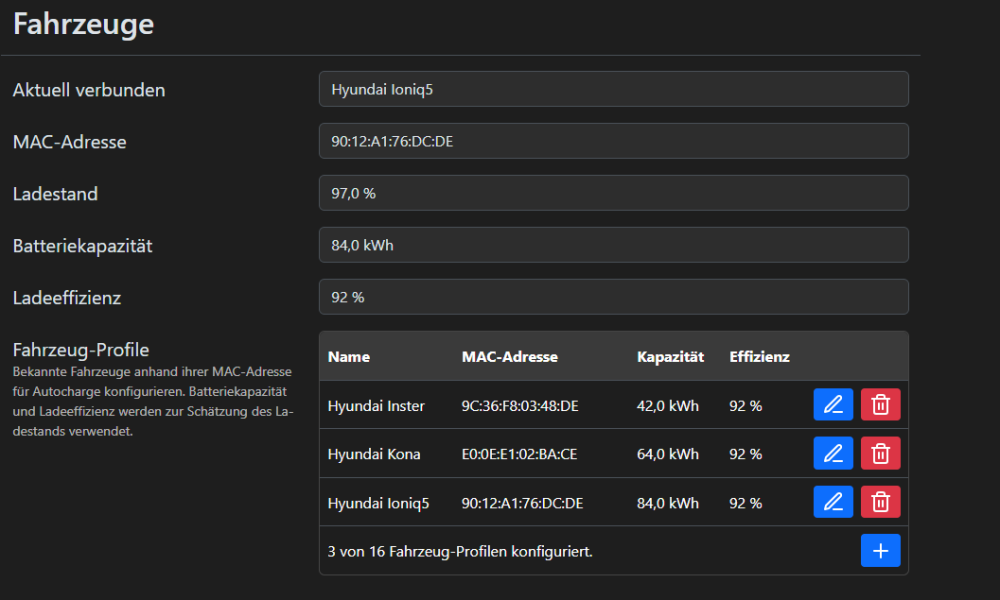This screenshot has width=1000, height=600.
Task: Click the Ladeeffizienz field showing 92 %
Action: click(614, 297)
